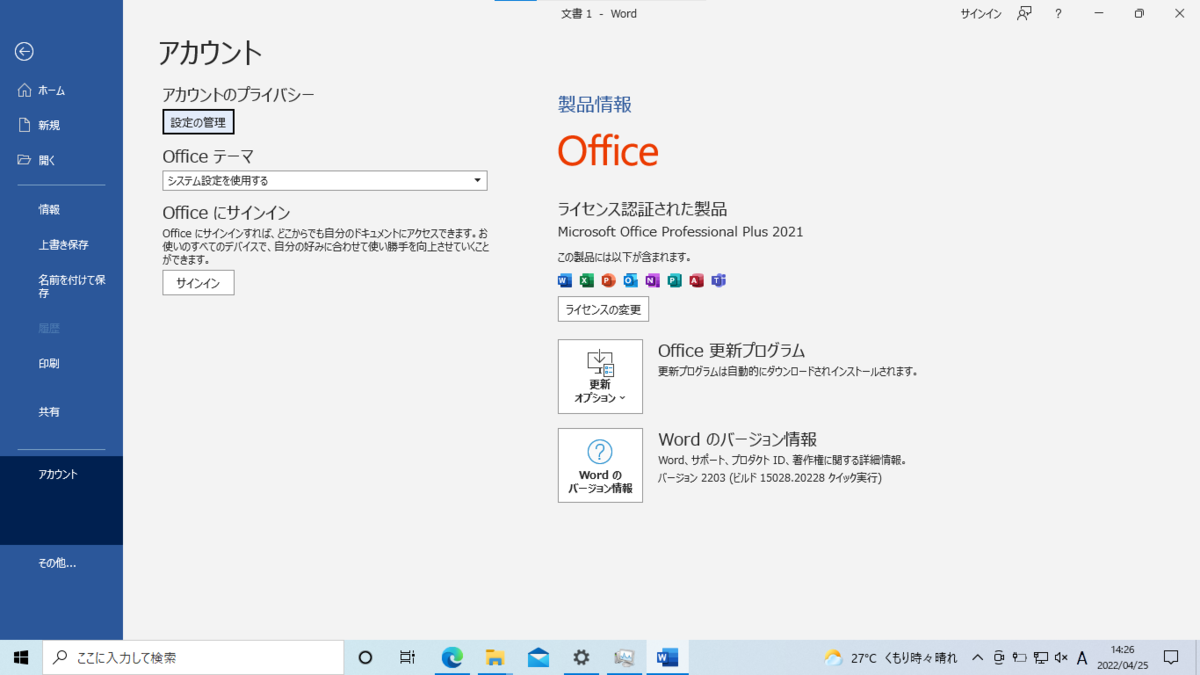Open Settings gear on the taskbar

coord(581,657)
